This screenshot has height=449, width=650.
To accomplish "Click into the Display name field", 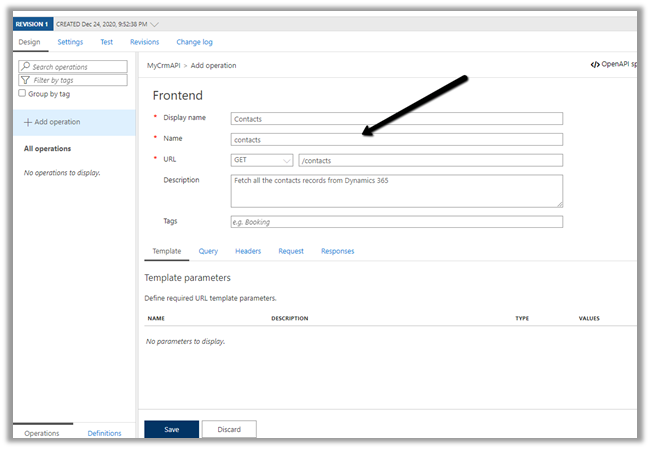I will coord(396,118).
